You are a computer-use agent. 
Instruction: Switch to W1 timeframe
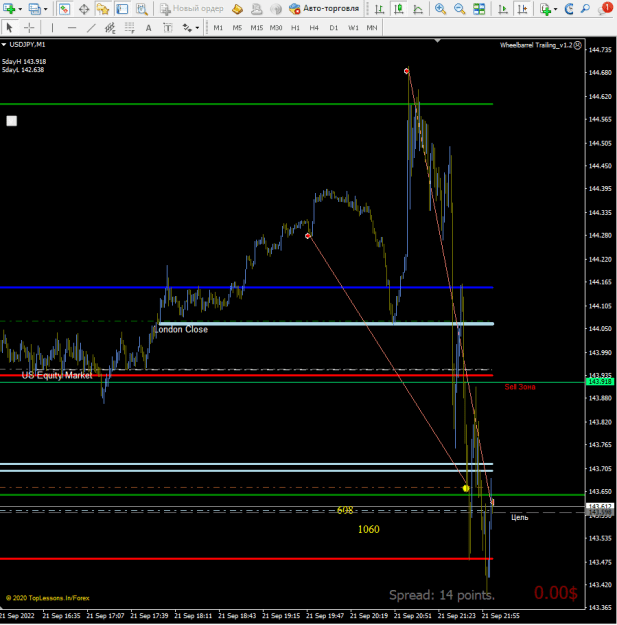[353, 28]
